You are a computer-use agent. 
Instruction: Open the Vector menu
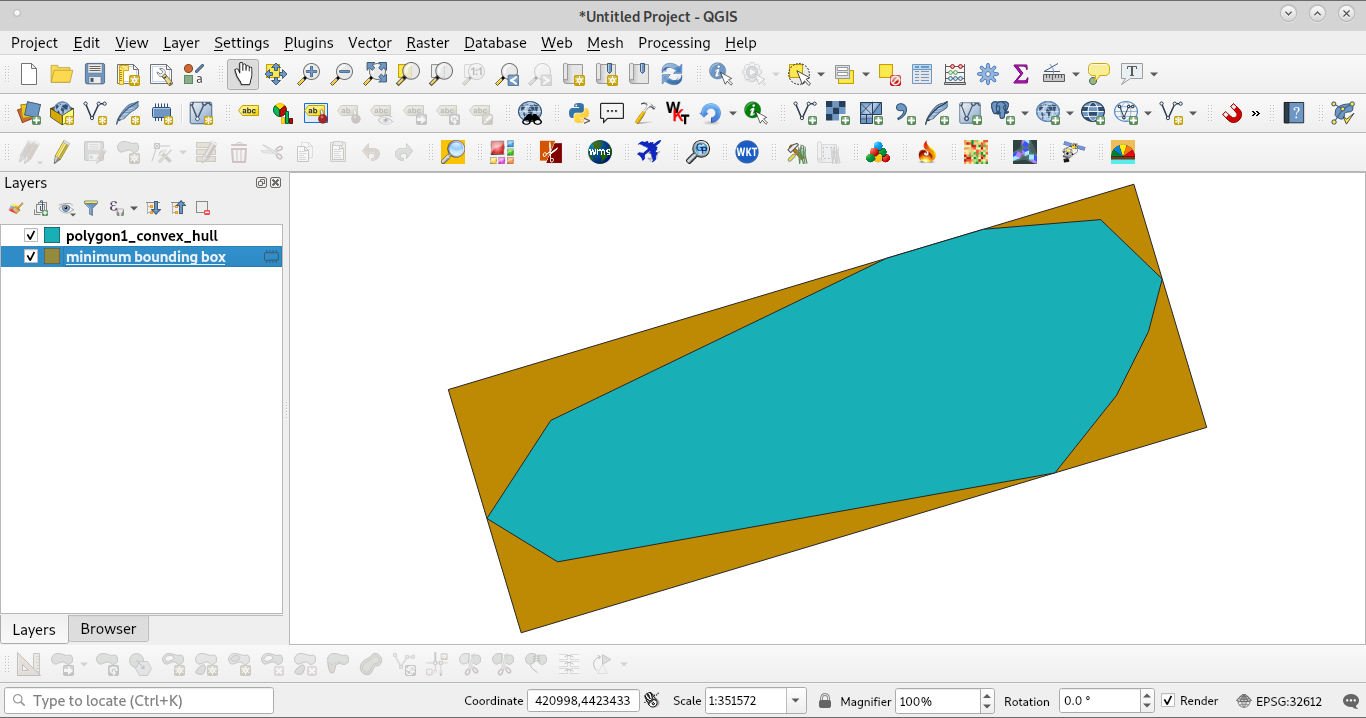369,43
